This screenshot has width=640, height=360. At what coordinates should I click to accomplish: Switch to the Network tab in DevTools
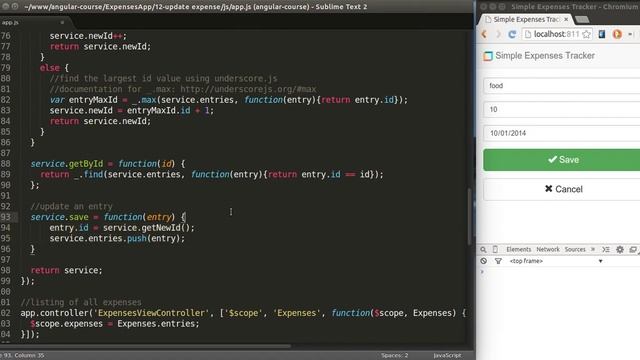(x=548, y=249)
